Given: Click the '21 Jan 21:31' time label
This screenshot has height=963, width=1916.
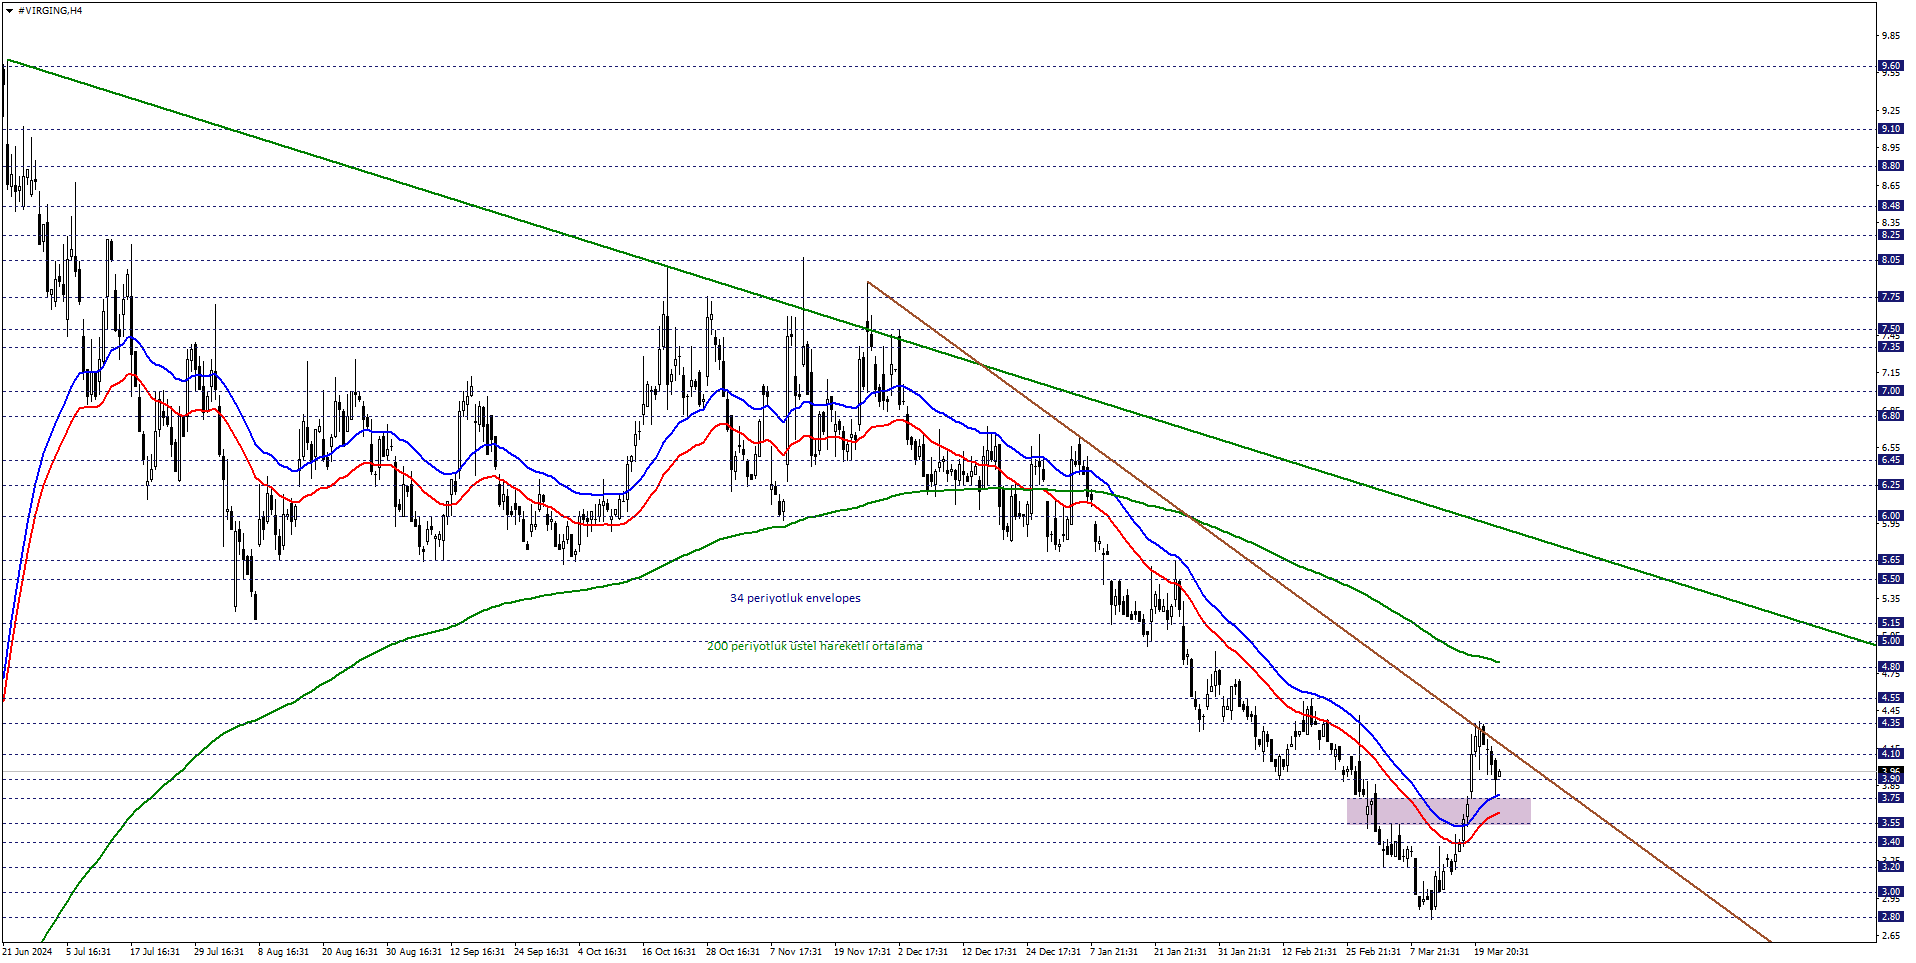Looking at the screenshot, I should click(x=1181, y=952).
